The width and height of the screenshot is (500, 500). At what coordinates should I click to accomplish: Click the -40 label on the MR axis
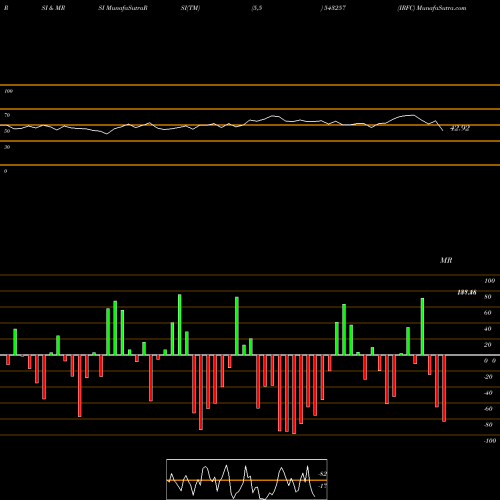pyautogui.click(x=488, y=393)
